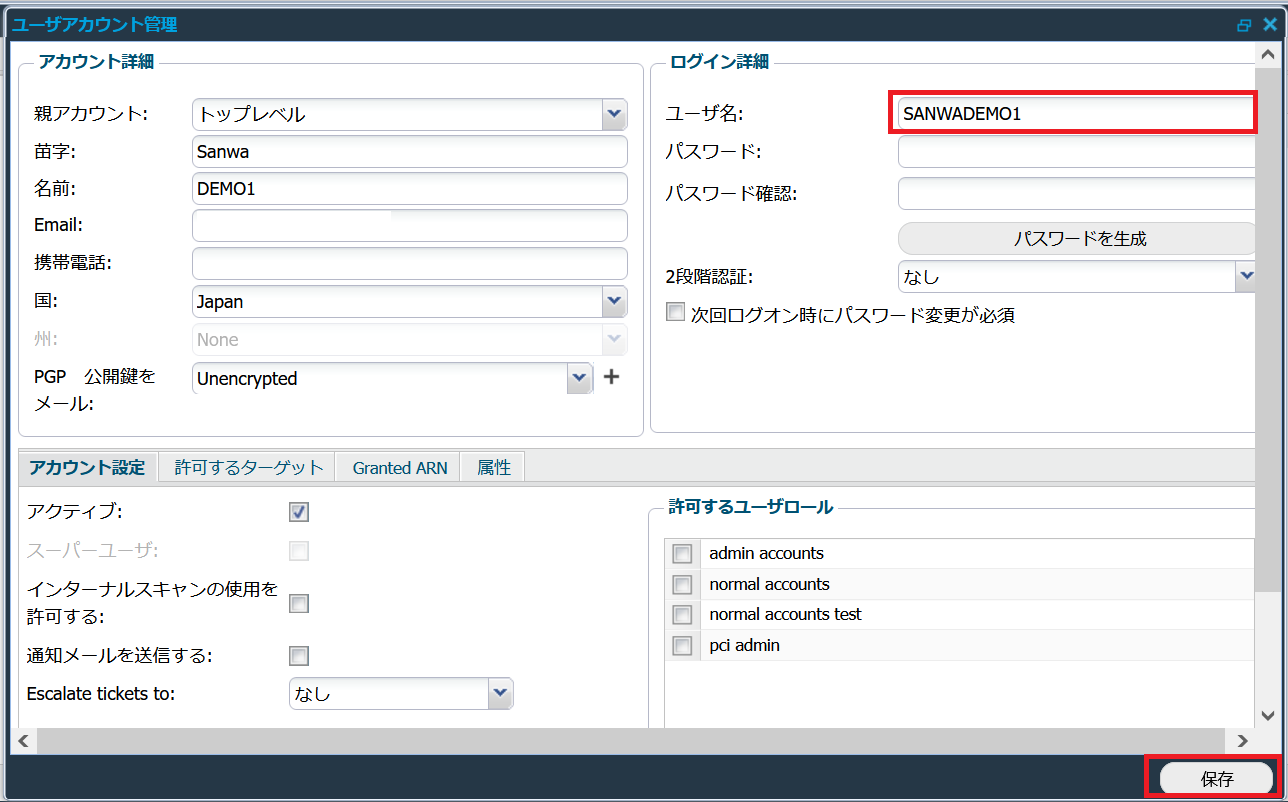This screenshot has width=1288, height=802.
Task: Click the horizontal scrollbar left arrow
Action: [23, 741]
